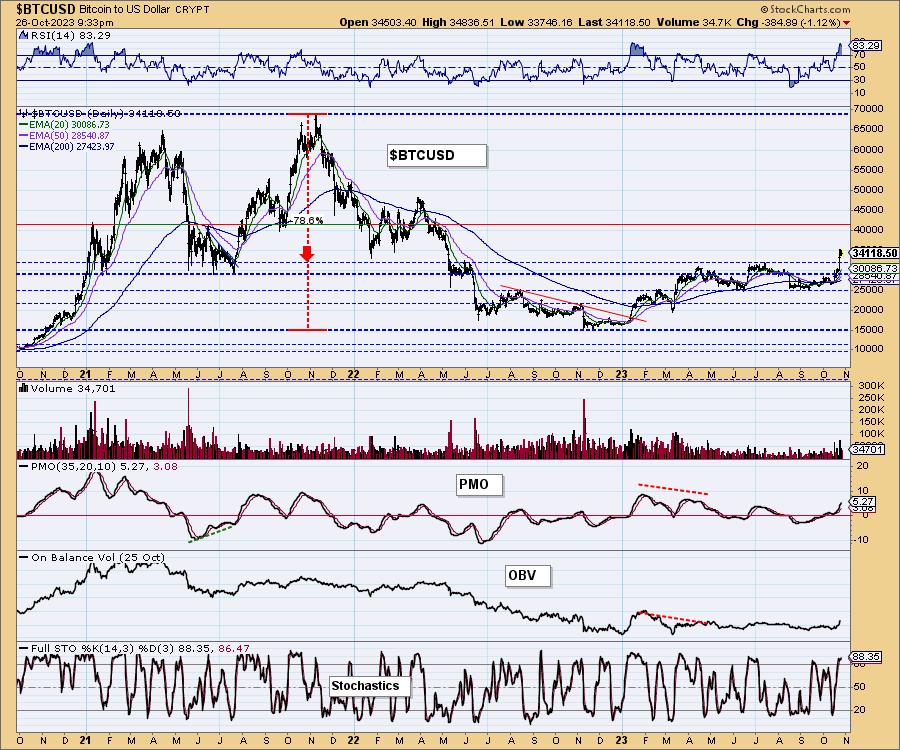The image size is (900, 750).
Task: Click the red downward arrow on the price chart
Action: [x=307, y=254]
